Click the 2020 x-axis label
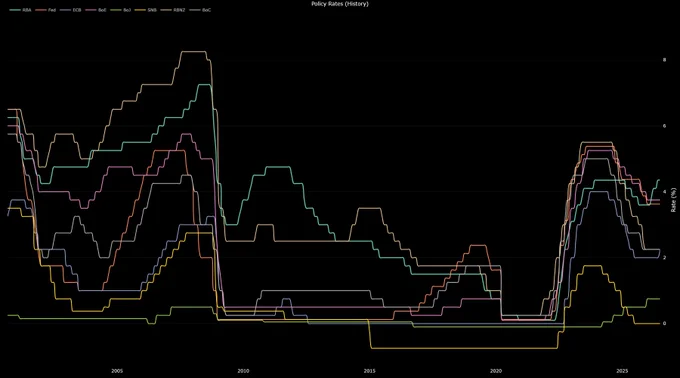 coord(496,371)
